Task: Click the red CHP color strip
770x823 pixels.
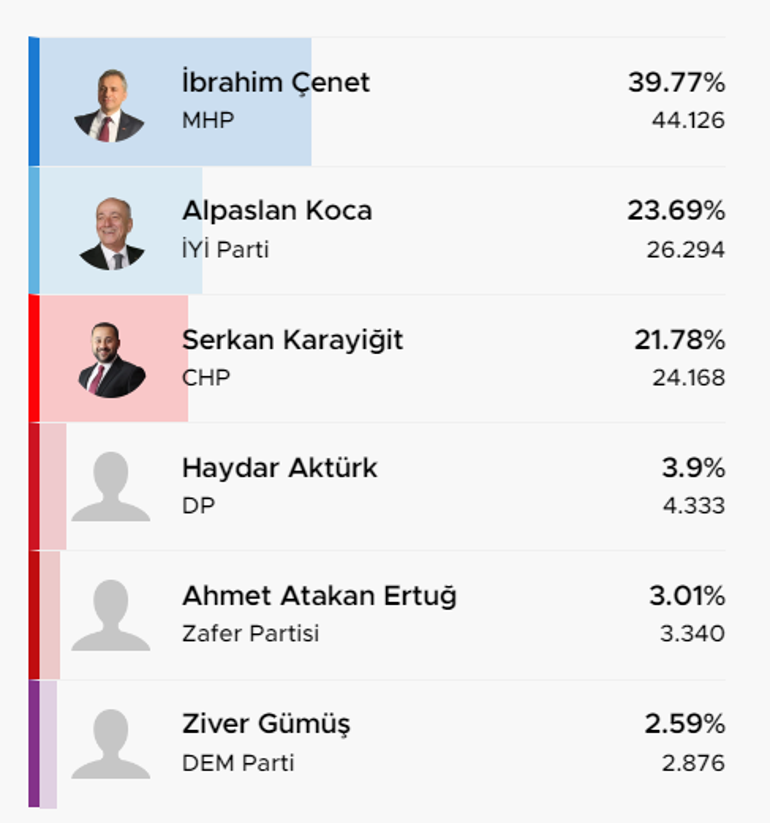Action: (x=34, y=358)
